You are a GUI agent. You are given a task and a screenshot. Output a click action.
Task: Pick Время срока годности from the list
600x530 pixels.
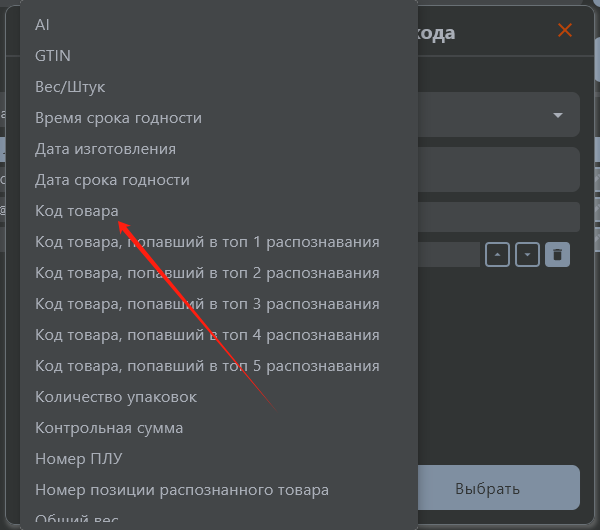click(x=118, y=118)
